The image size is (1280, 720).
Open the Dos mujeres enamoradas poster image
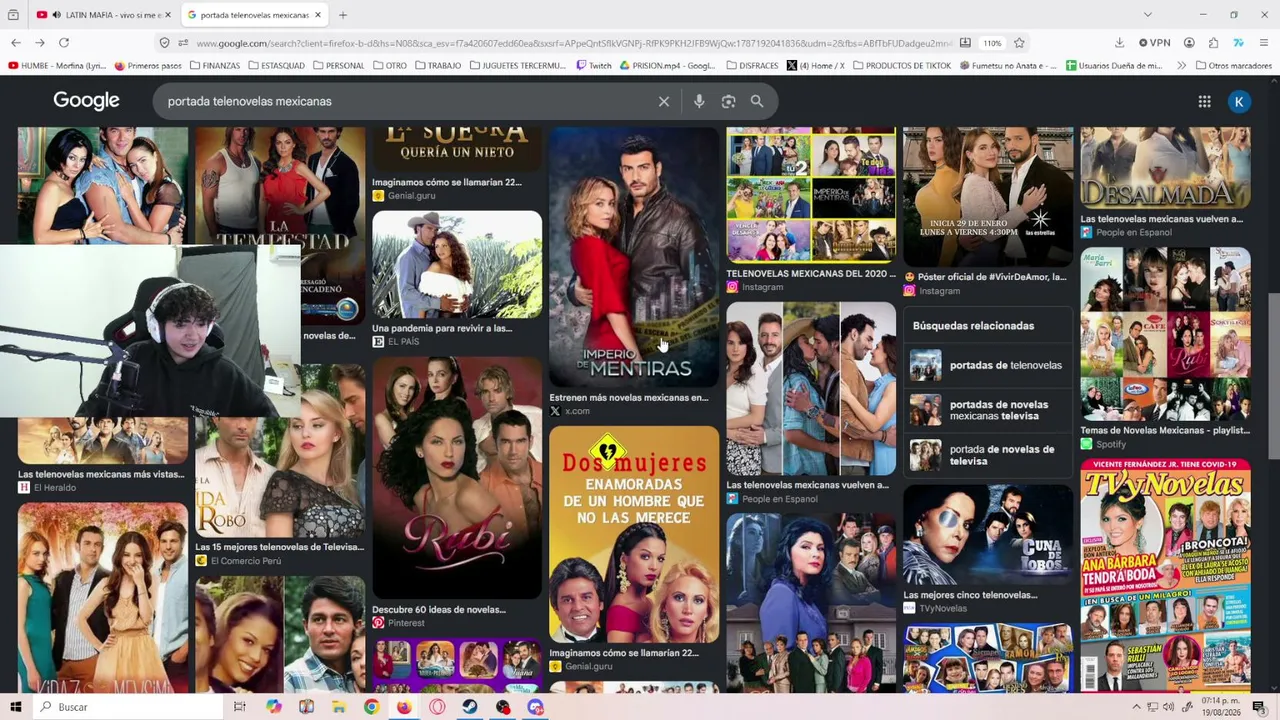634,534
